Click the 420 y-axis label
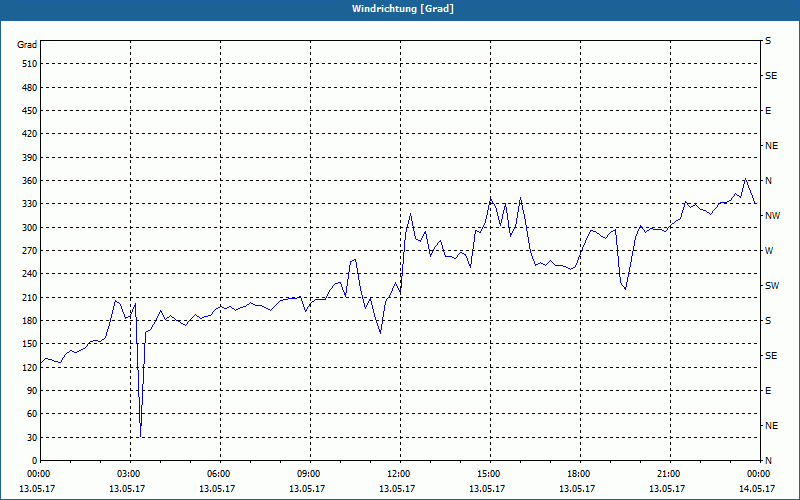The width and height of the screenshot is (800, 500). [x=30, y=134]
